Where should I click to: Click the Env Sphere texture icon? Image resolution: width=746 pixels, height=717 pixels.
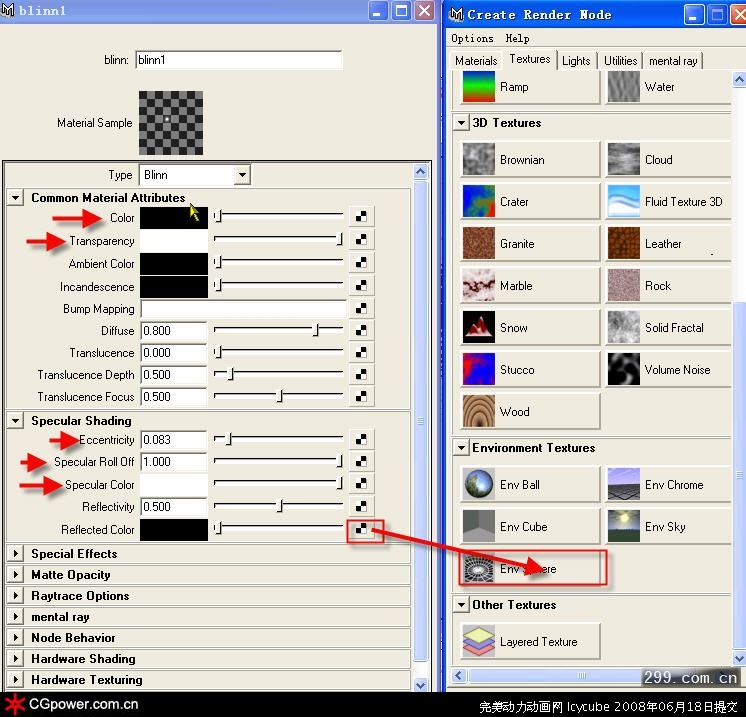tap(478, 569)
